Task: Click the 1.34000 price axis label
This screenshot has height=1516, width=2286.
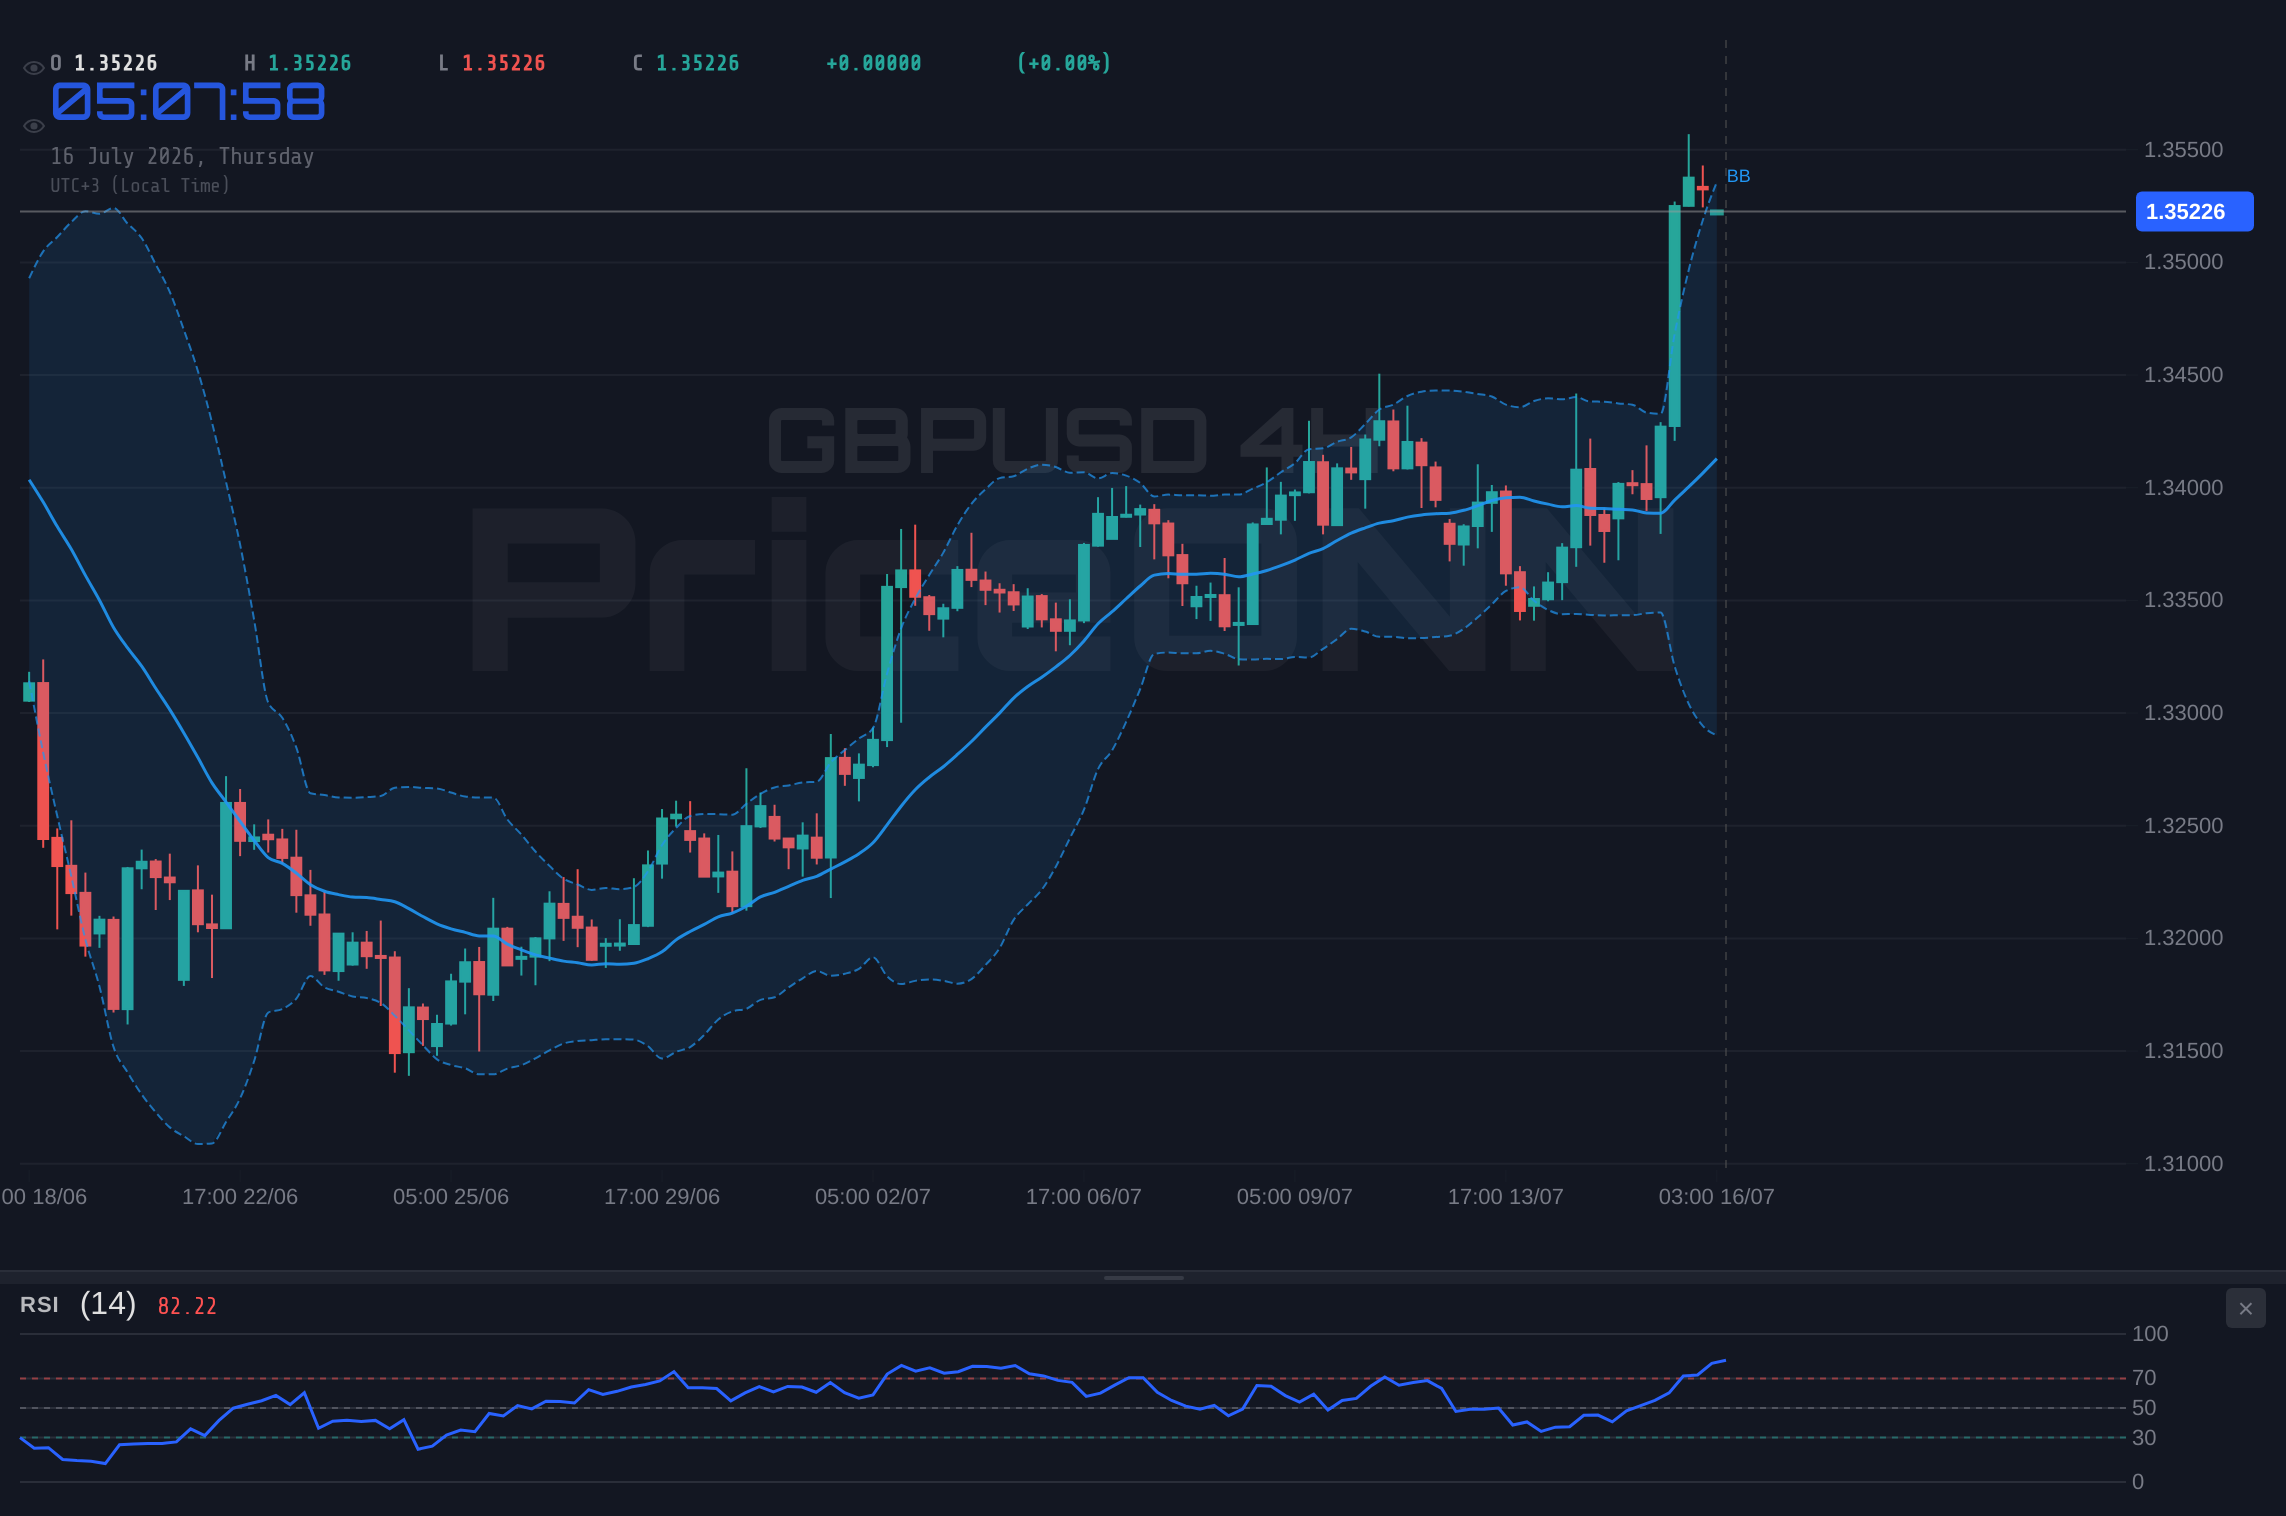Action: (2183, 488)
